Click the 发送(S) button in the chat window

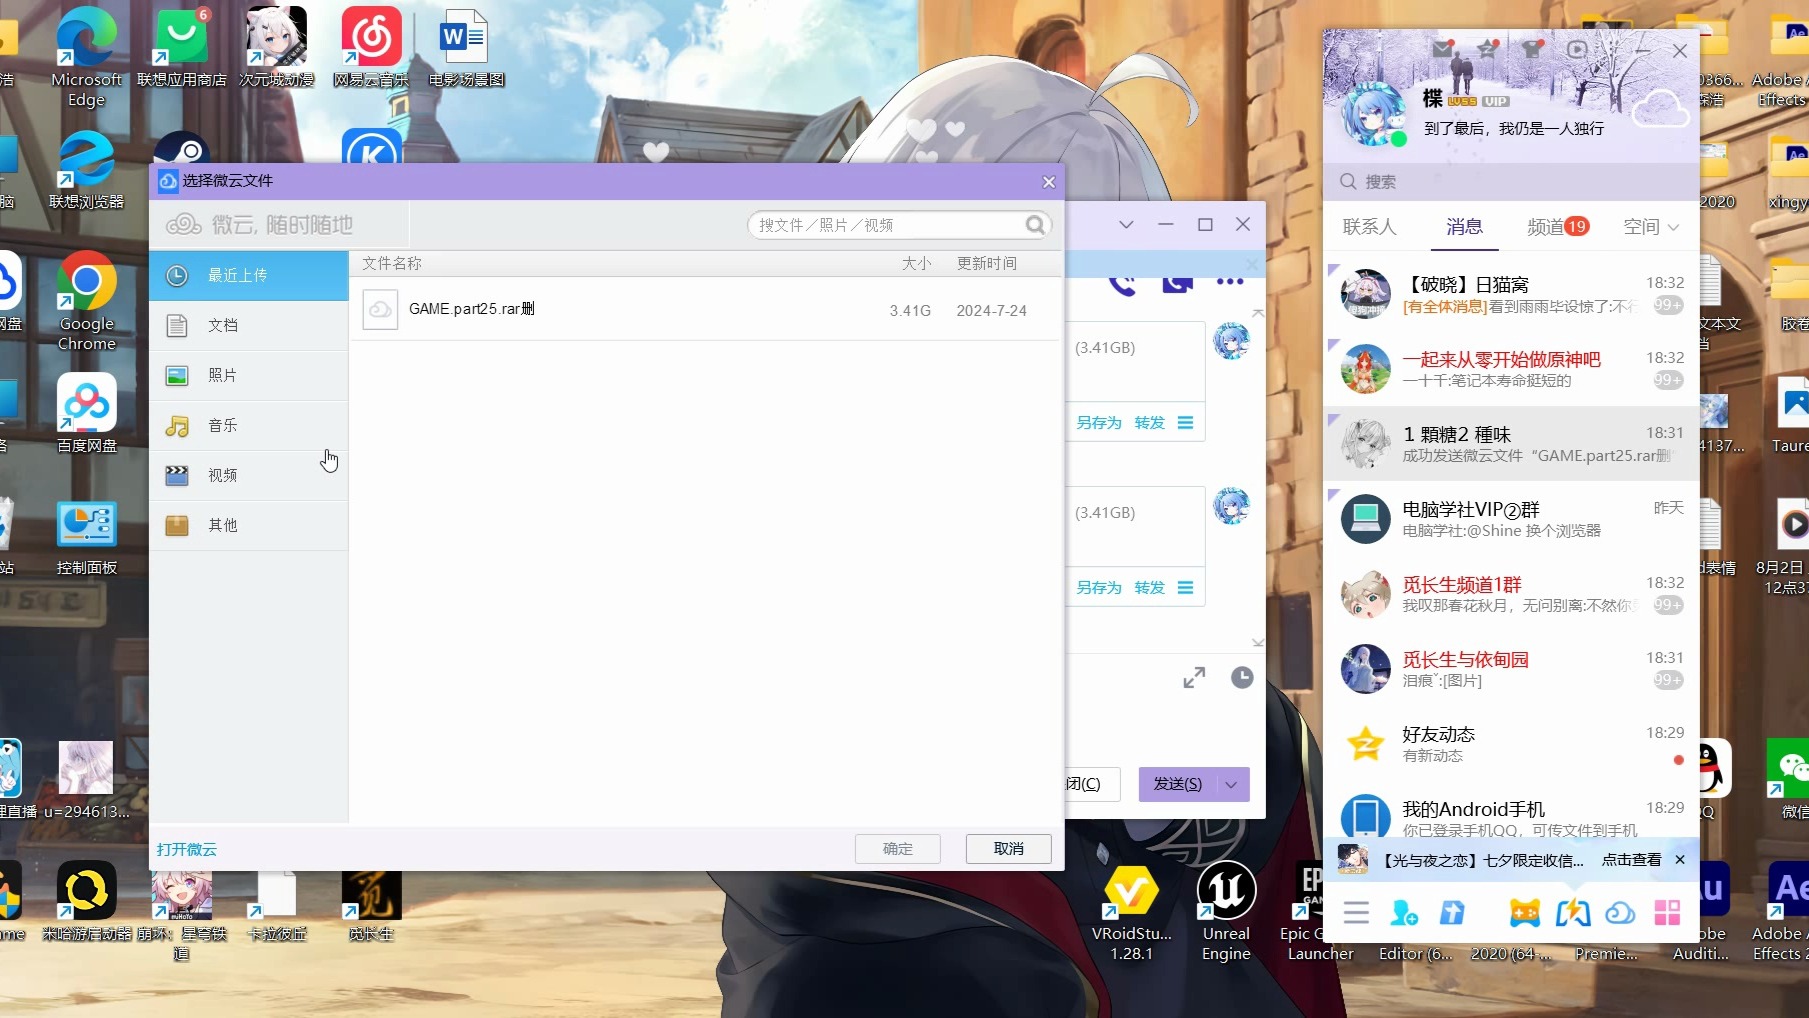coord(1178,784)
